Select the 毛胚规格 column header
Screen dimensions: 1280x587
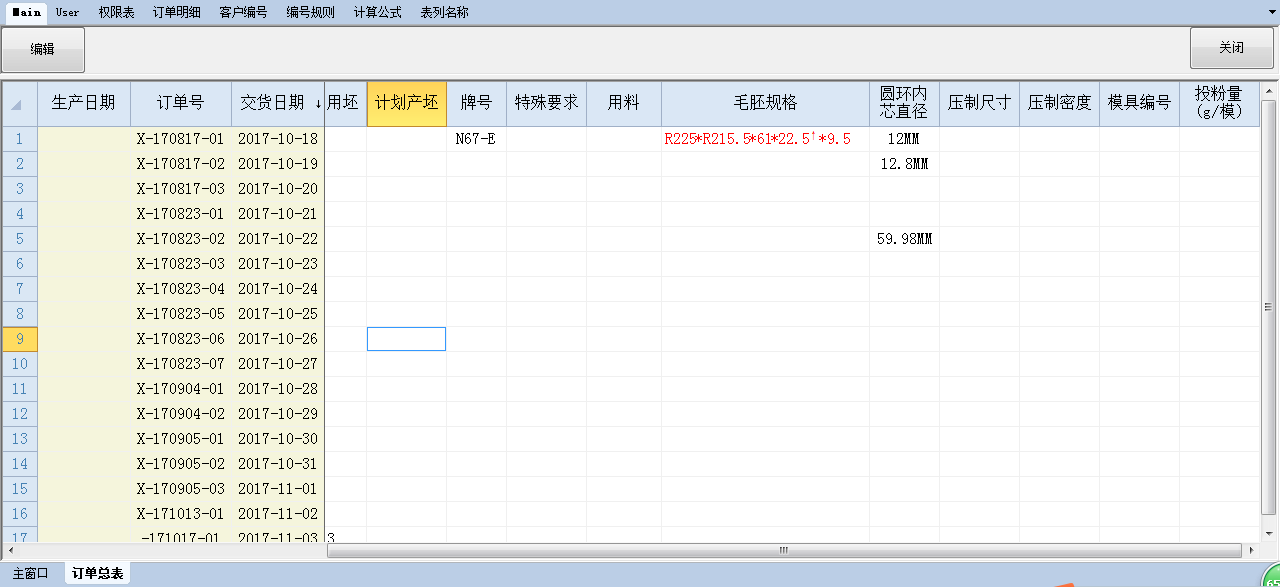pos(765,104)
